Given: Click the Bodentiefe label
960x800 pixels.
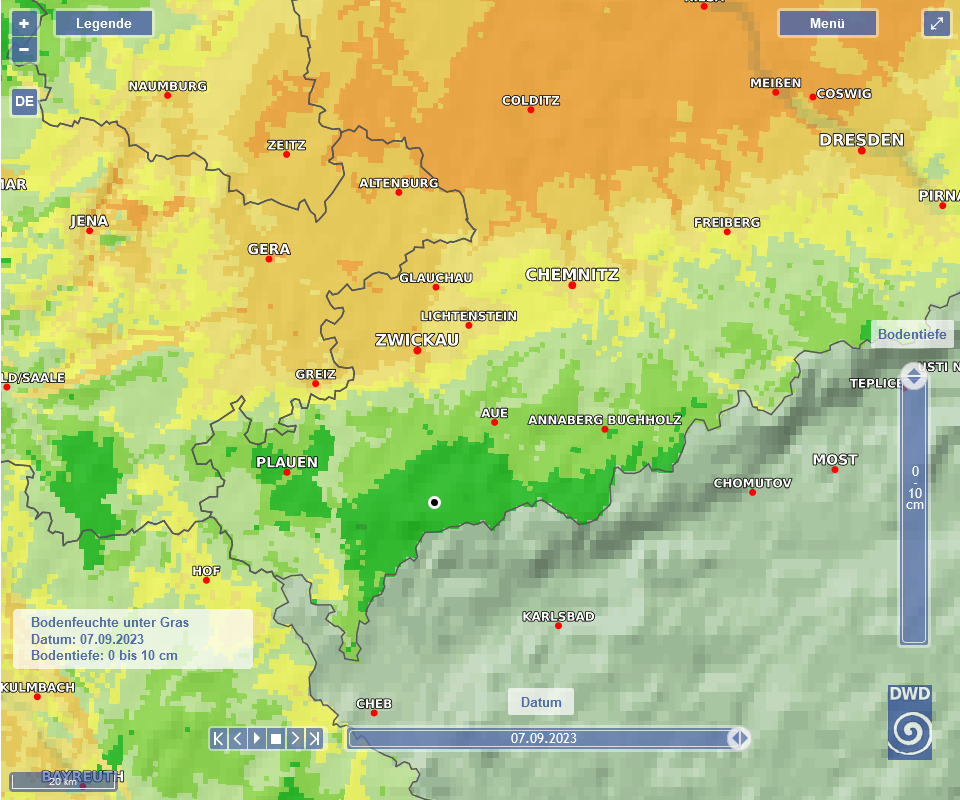Looking at the screenshot, I should coord(911,334).
